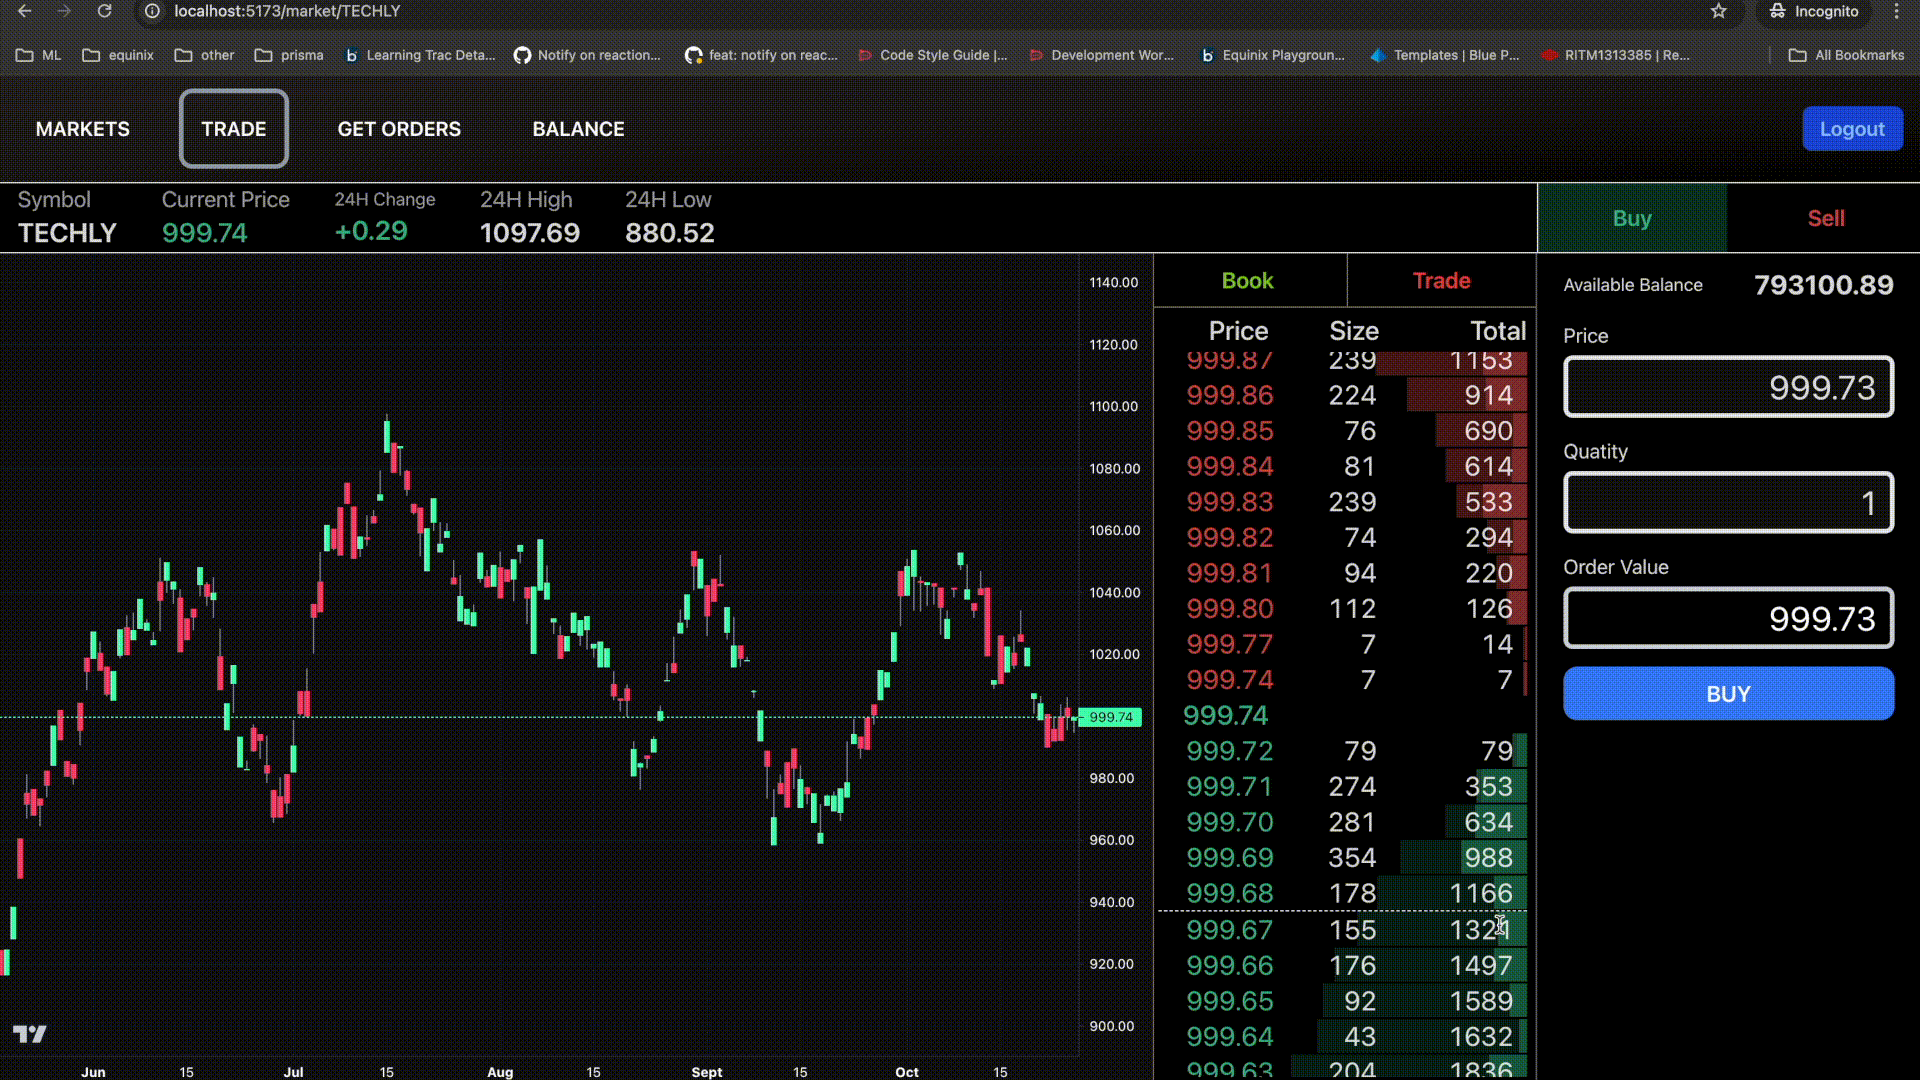Screen dimensions: 1920x1080
Task: Expand the equinix bookmarks folder
Action: pyautogui.click(x=118, y=55)
